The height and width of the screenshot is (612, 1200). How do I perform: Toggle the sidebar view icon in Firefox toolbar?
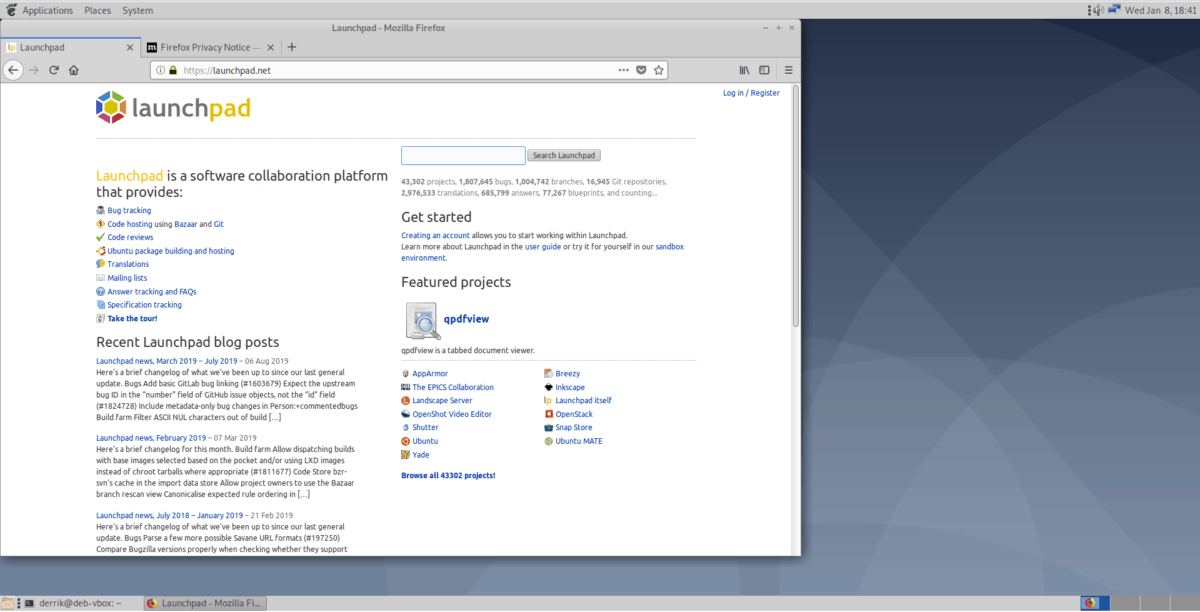point(765,70)
